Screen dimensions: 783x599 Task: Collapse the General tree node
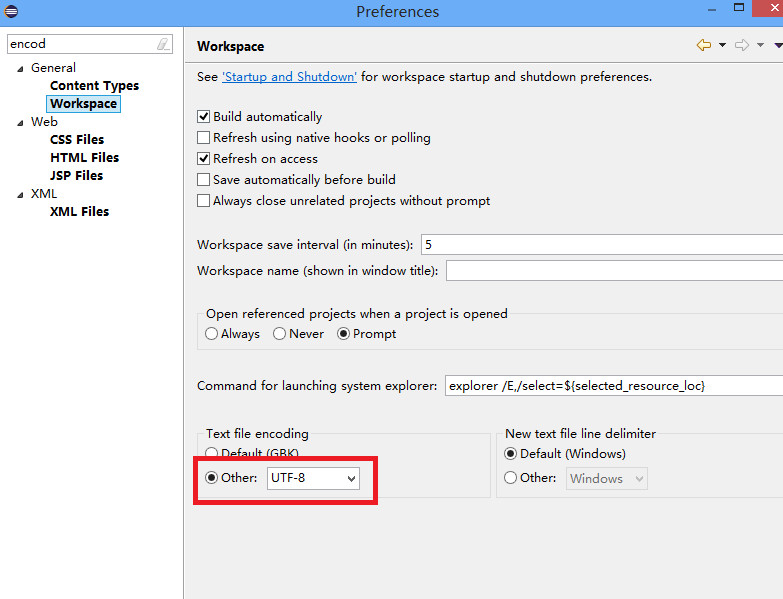pyautogui.click(x=20, y=69)
